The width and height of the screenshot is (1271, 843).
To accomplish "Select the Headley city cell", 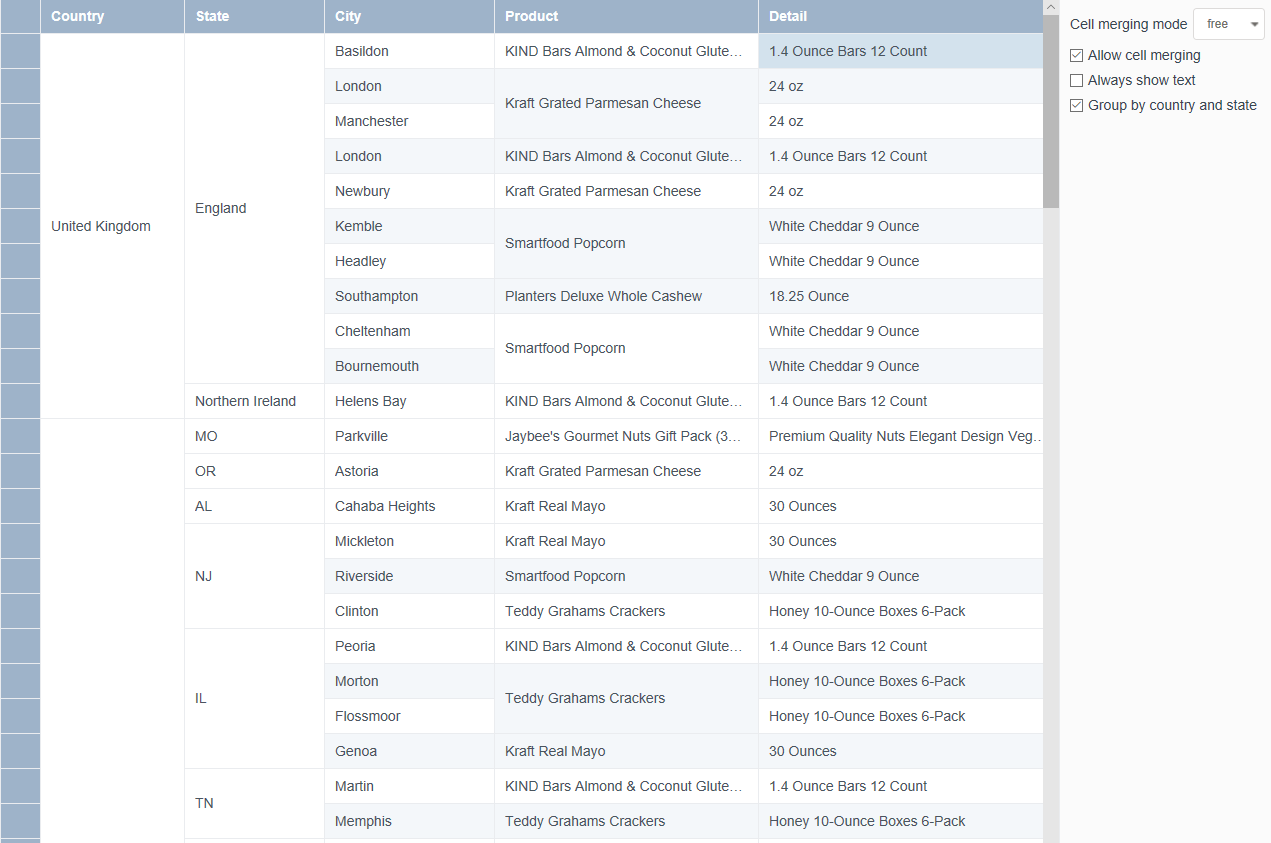I will point(409,261).
